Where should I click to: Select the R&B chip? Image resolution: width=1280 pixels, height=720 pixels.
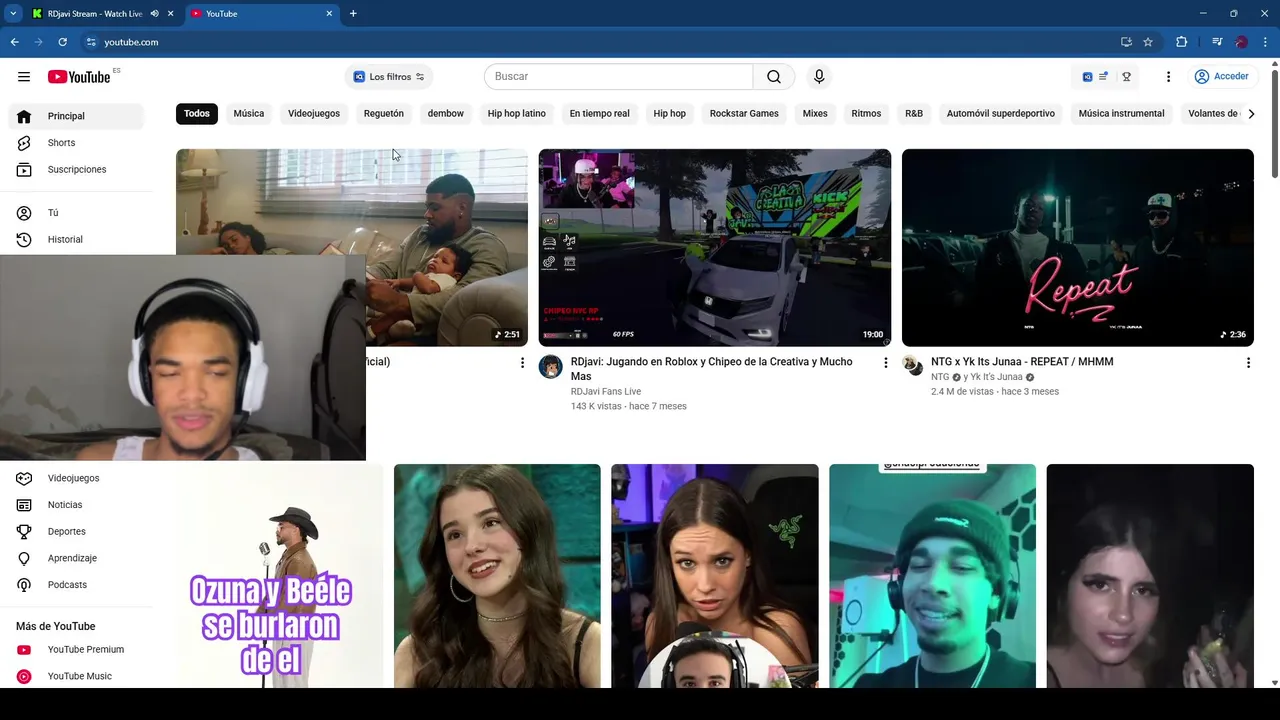click(914, 114)
